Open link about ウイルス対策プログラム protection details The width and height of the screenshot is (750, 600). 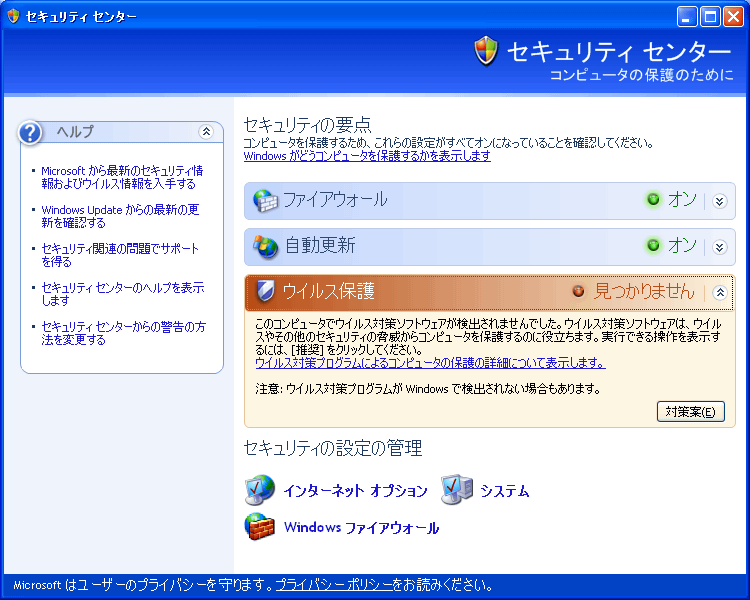(430, 363)
